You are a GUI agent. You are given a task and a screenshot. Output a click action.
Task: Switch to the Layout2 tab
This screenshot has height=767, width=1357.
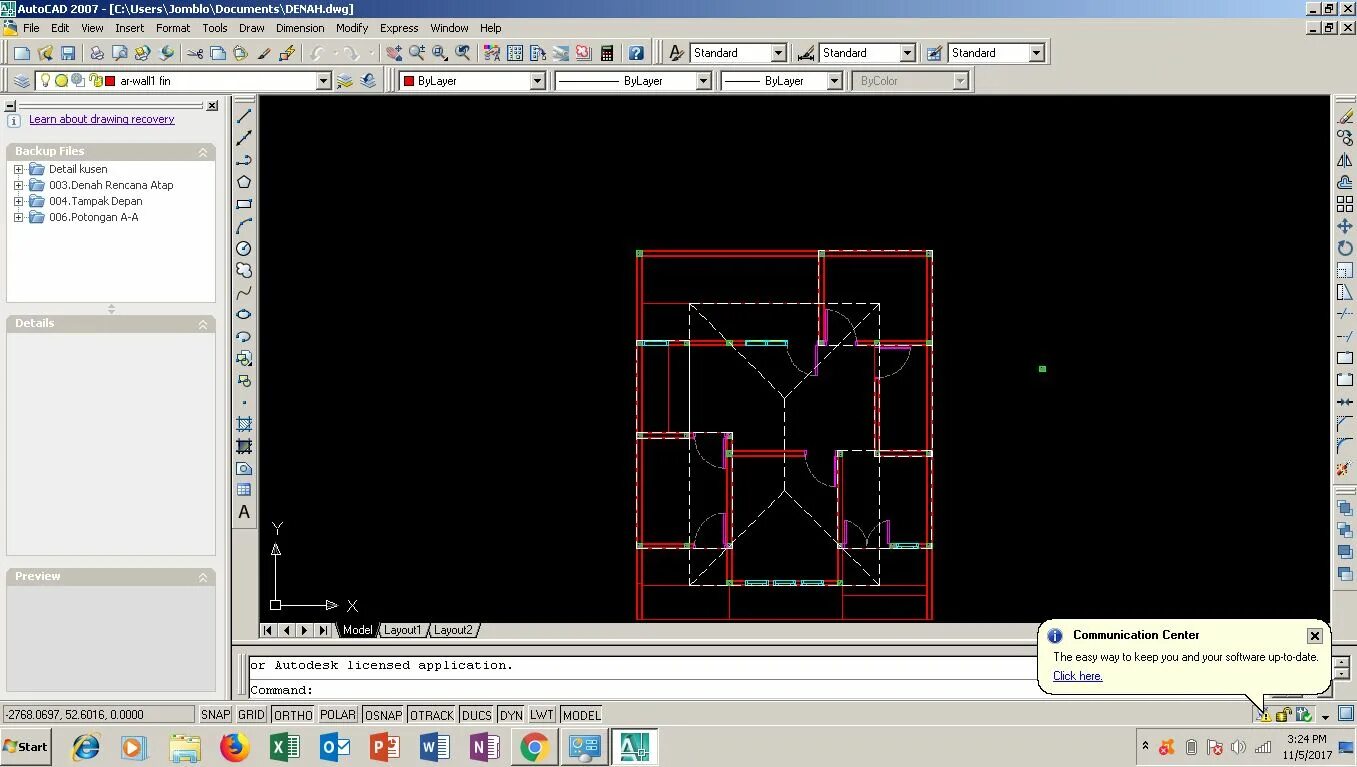click(453, 630)
